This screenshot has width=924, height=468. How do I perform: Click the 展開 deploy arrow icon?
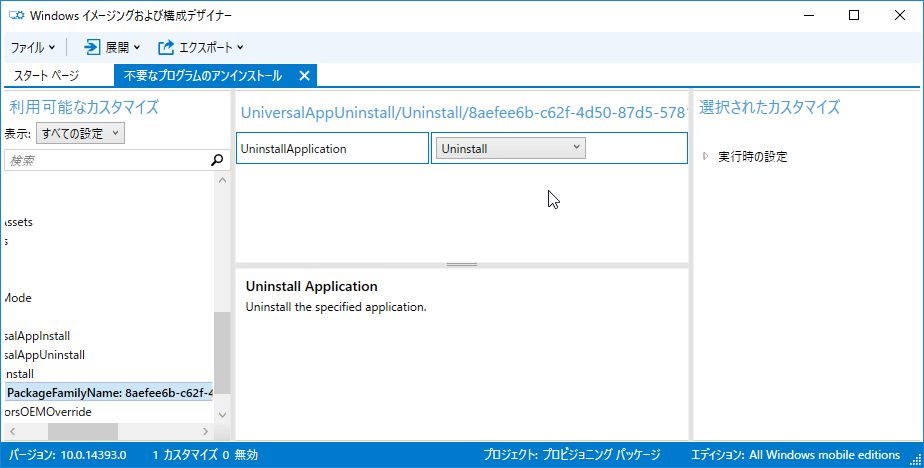click(x=92, y=48)
